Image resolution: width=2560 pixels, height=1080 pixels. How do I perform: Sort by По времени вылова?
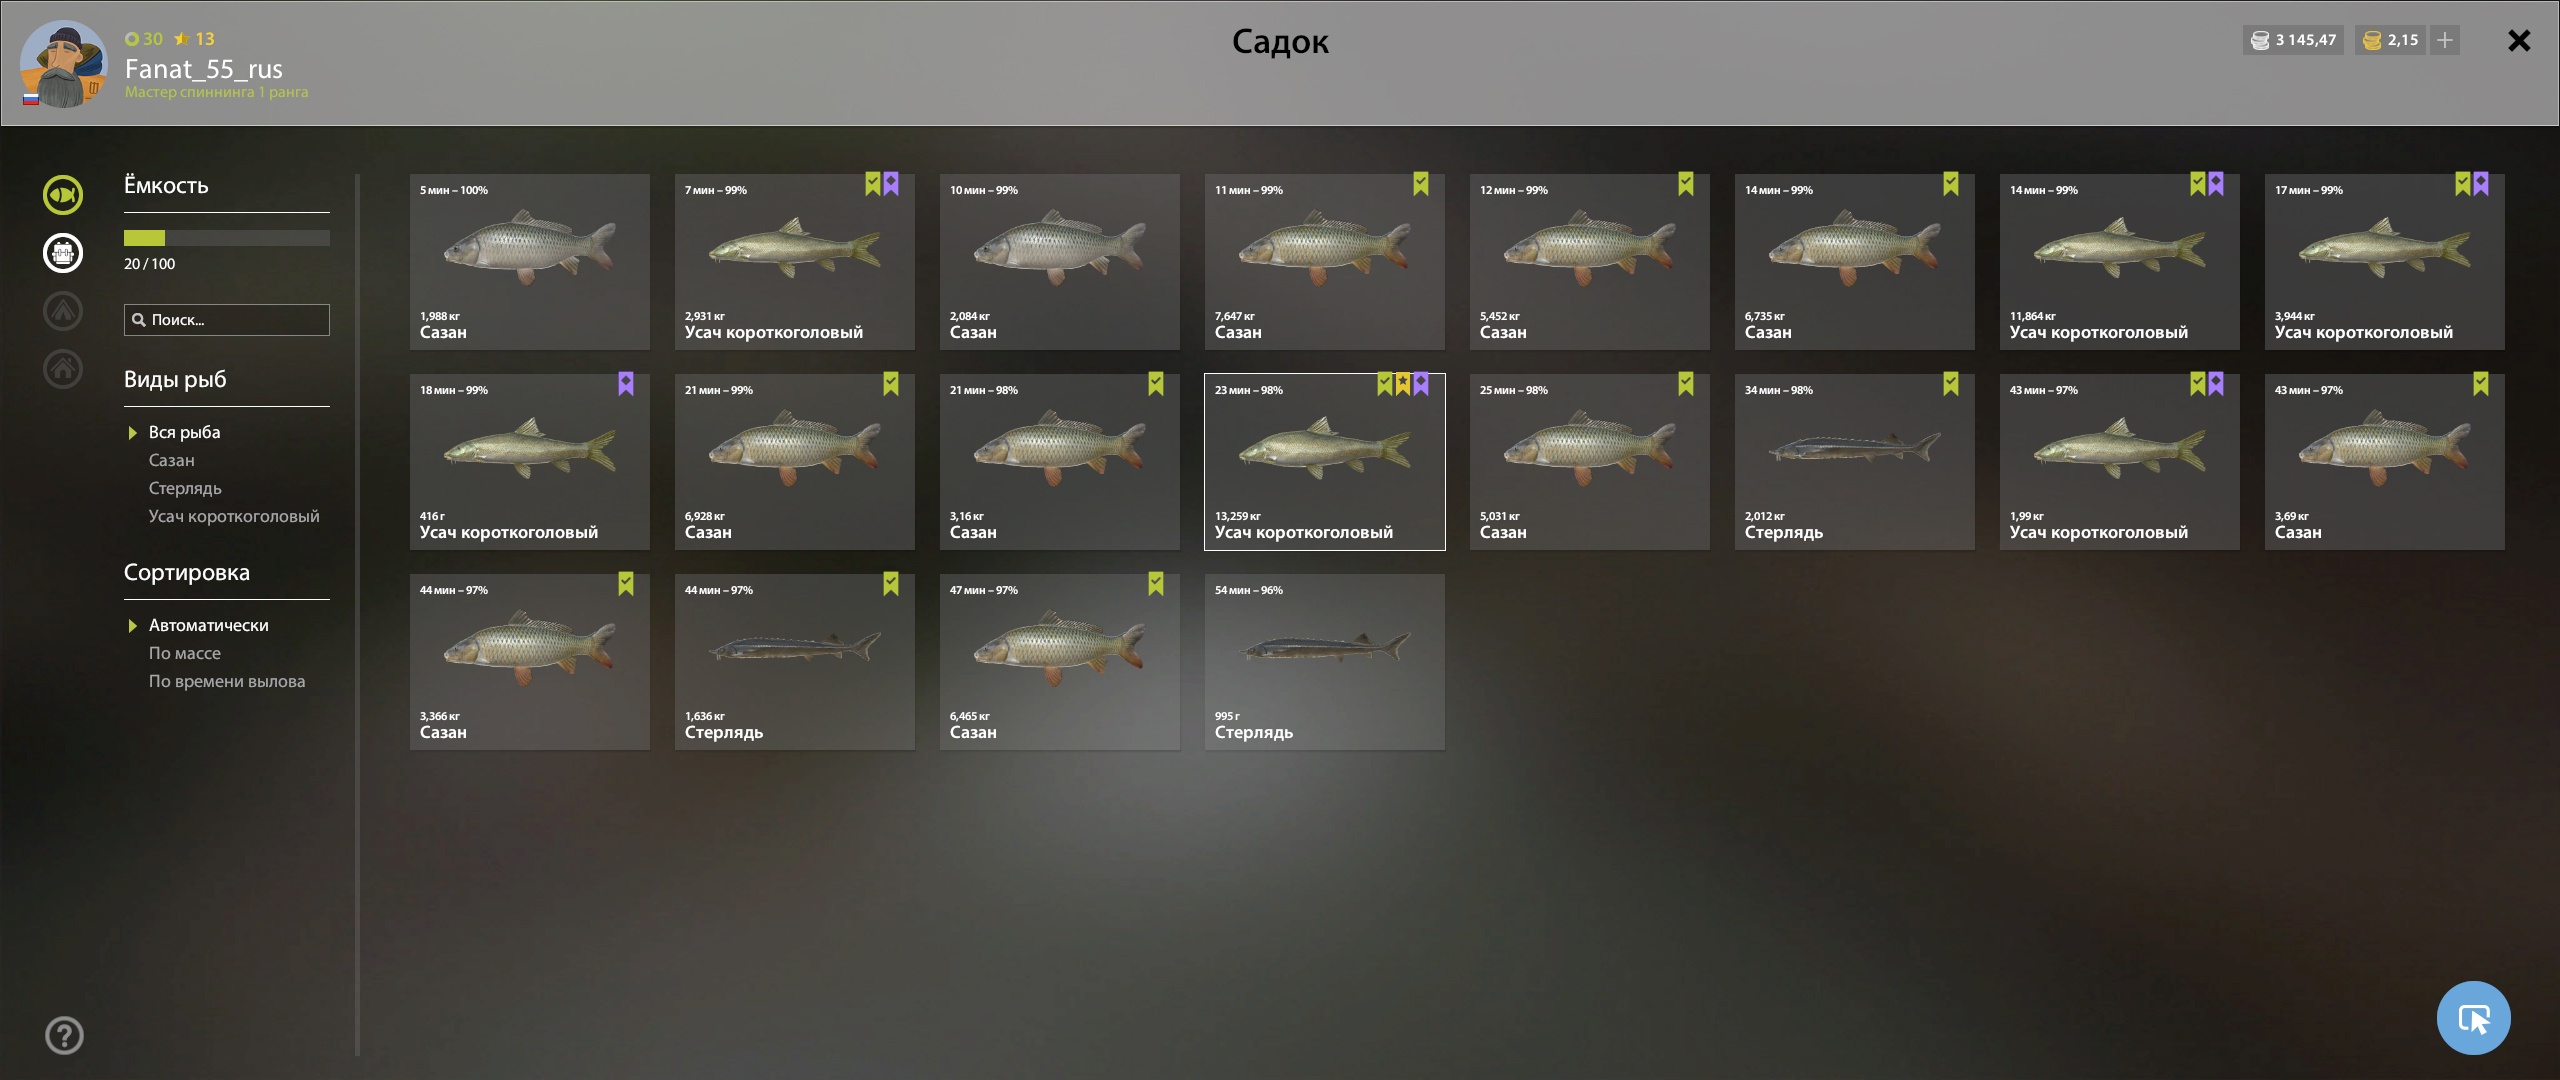[x=227, y=682]
